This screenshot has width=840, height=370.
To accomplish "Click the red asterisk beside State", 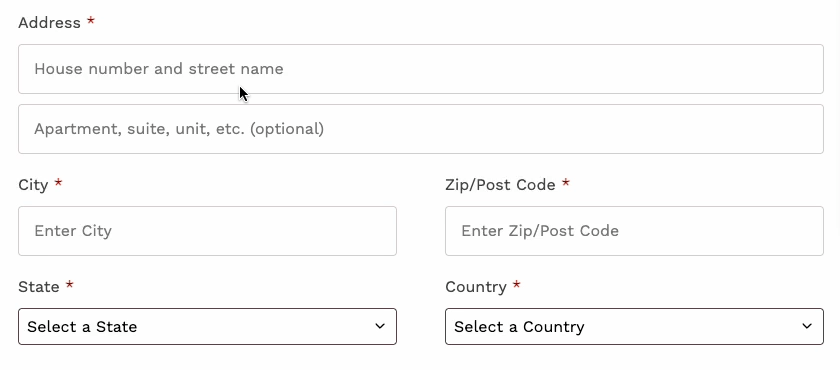I will point(70,285).
